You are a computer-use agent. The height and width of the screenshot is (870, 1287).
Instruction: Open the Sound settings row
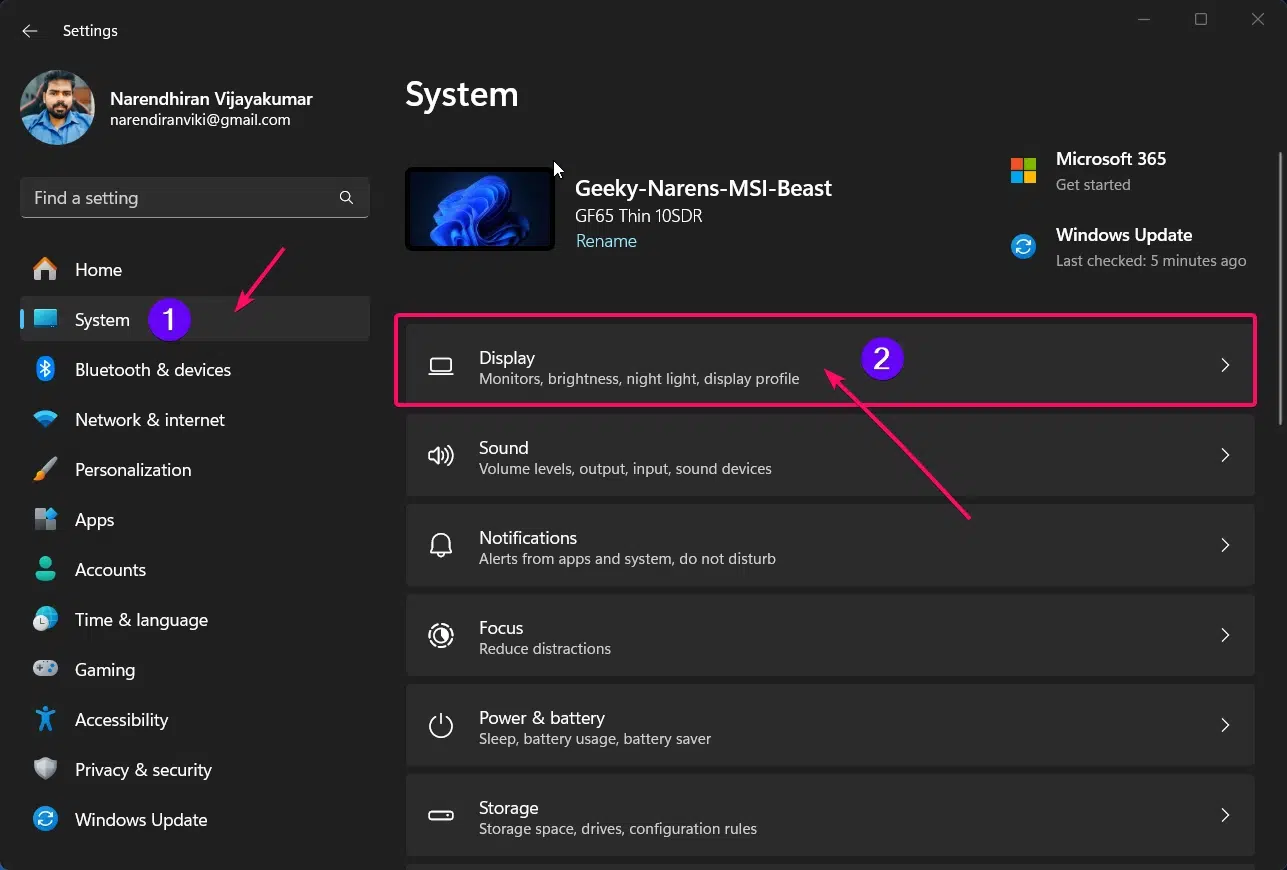[830, 456]
